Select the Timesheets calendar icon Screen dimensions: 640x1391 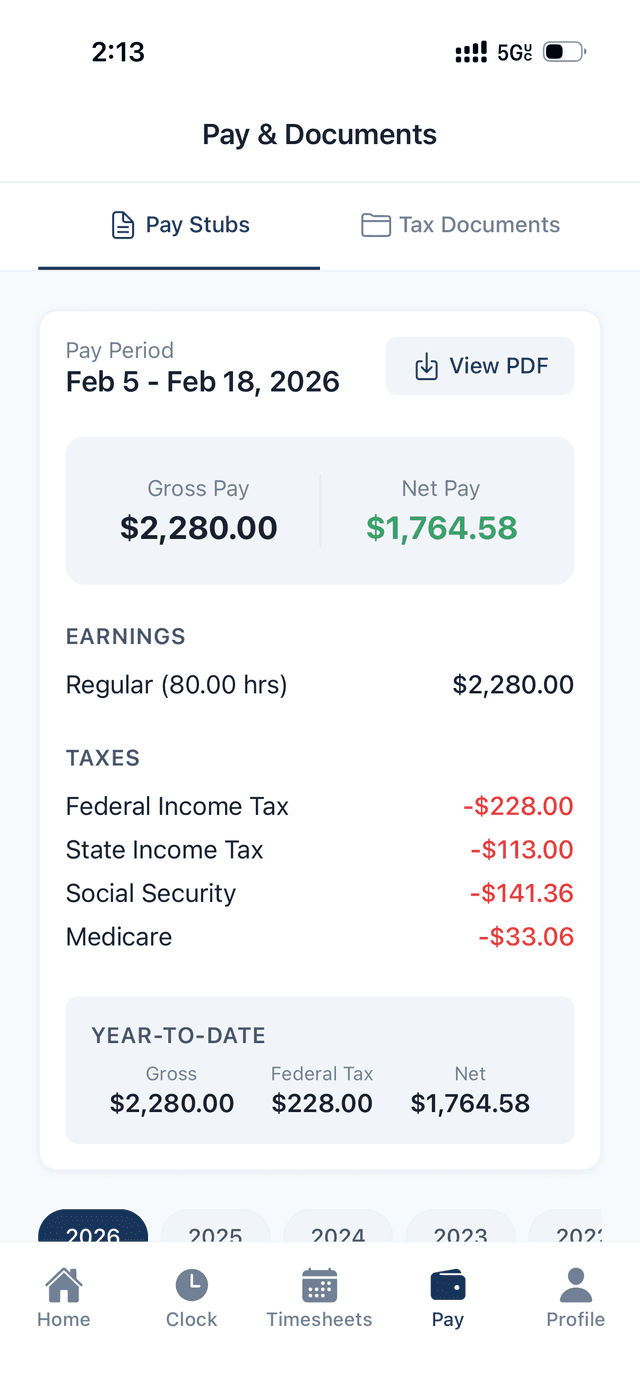coord(319,1288)
